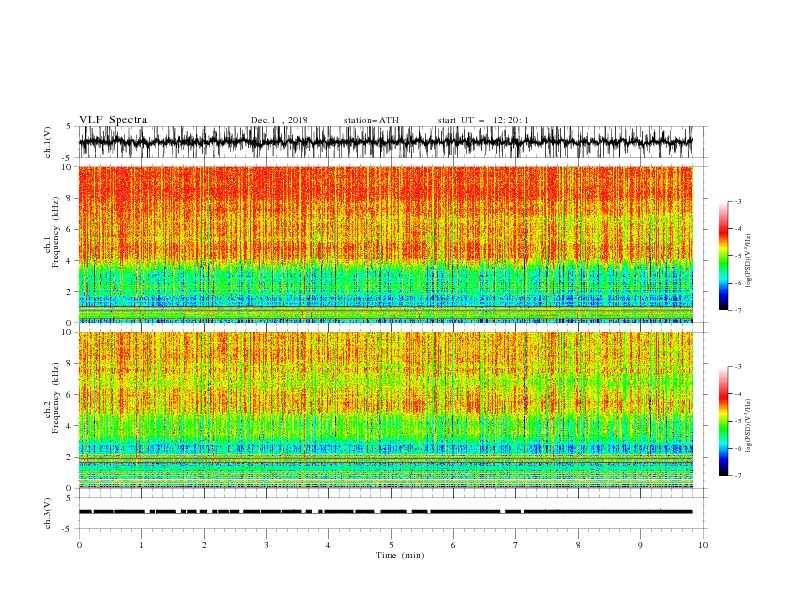Click the ch.1 voltage waveform trace
Screen dimensions: 792x612
click(x=385, y=142)
